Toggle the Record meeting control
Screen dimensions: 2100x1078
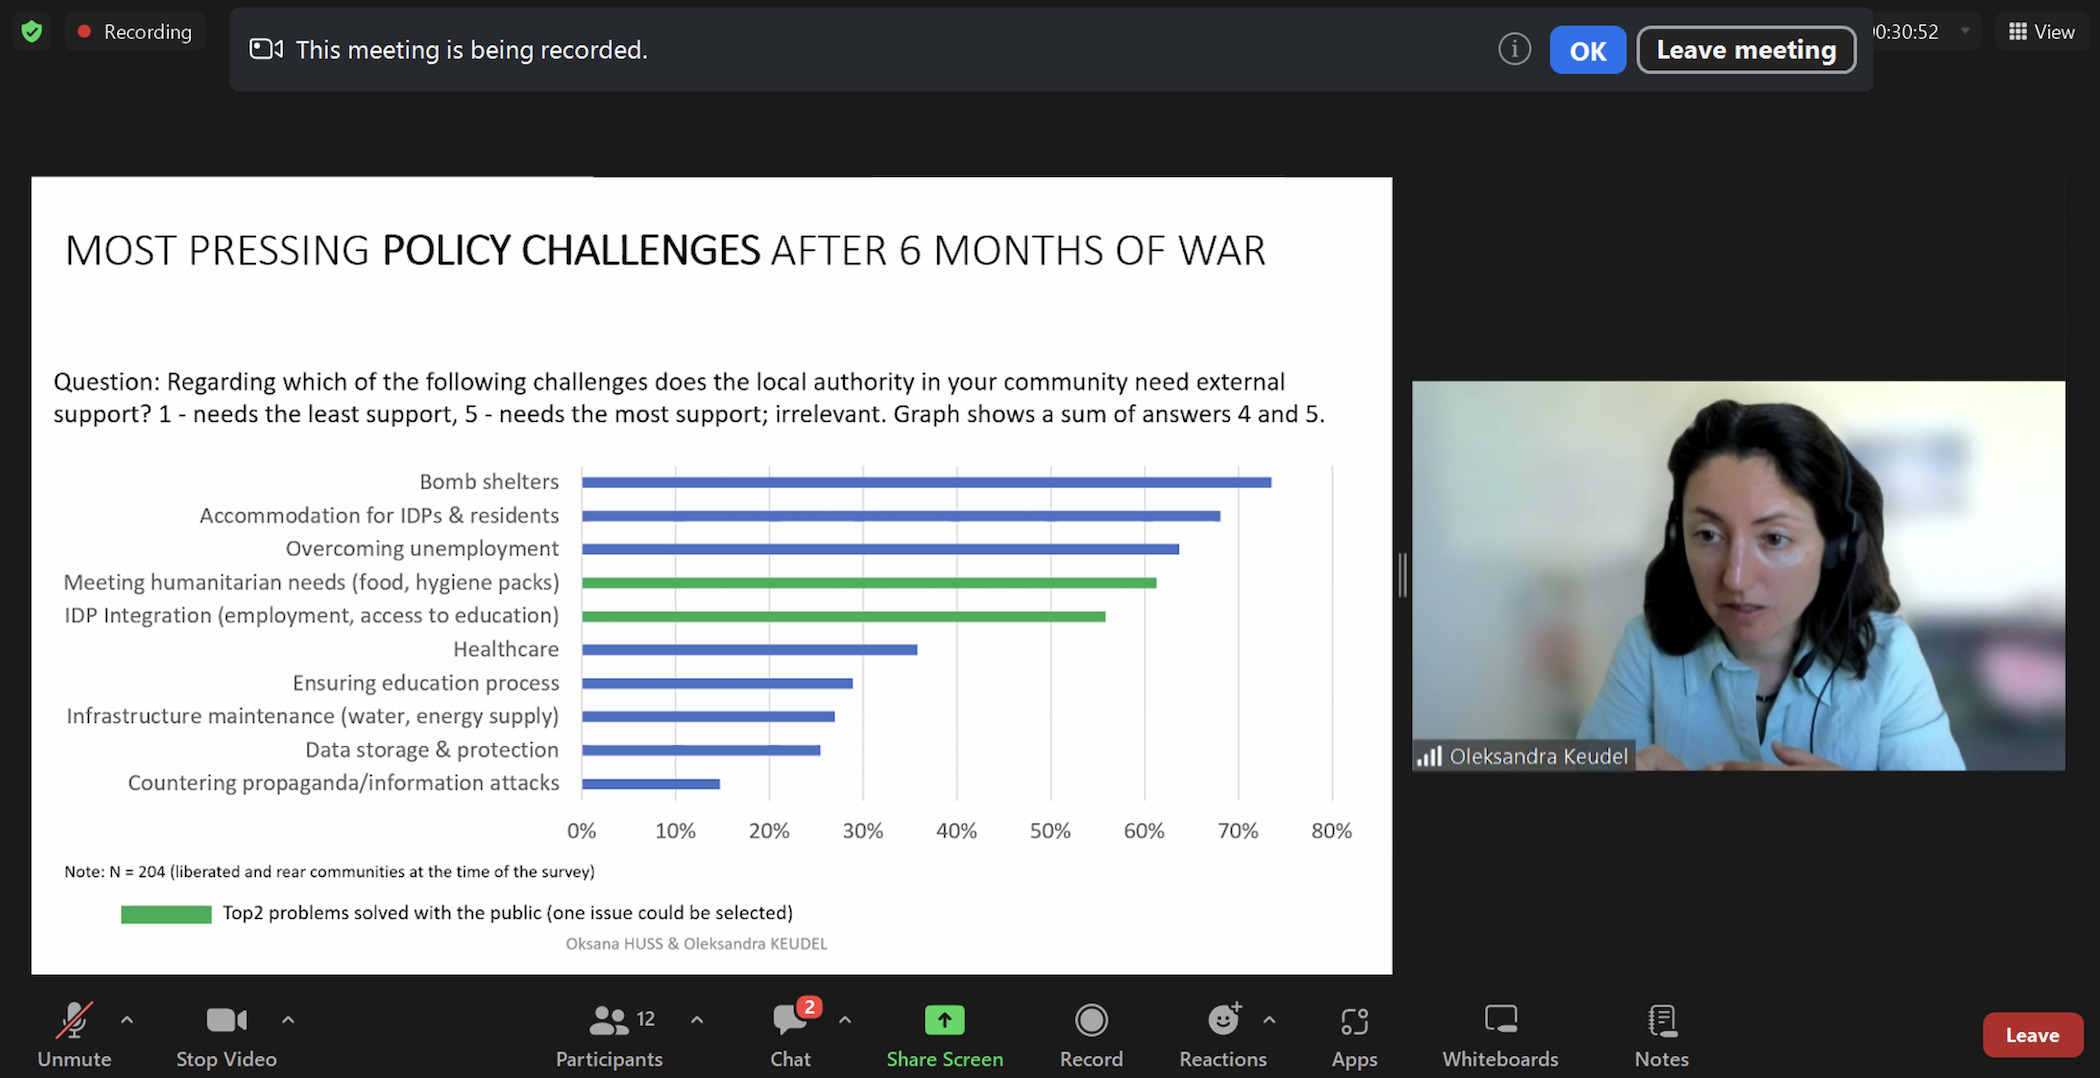tap(1091, 1034)
